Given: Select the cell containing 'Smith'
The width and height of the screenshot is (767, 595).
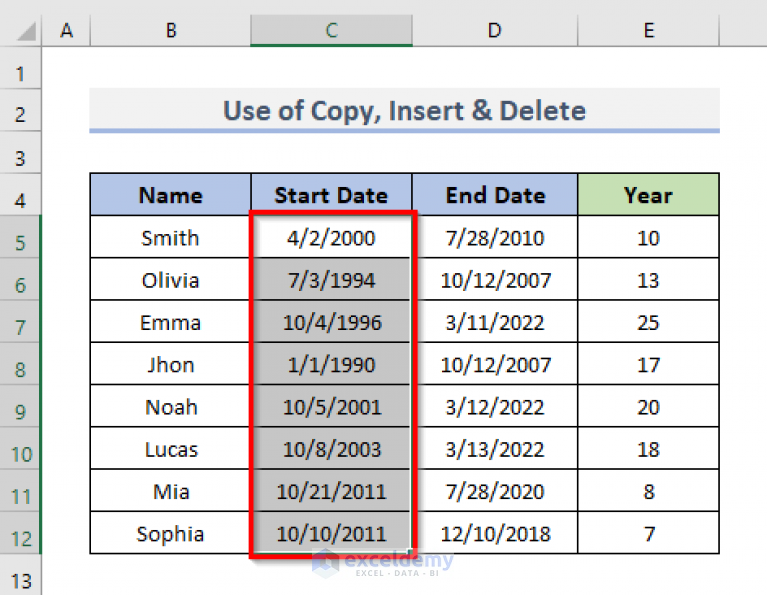Looking at the screenshot, I should [x=170, y=237].
